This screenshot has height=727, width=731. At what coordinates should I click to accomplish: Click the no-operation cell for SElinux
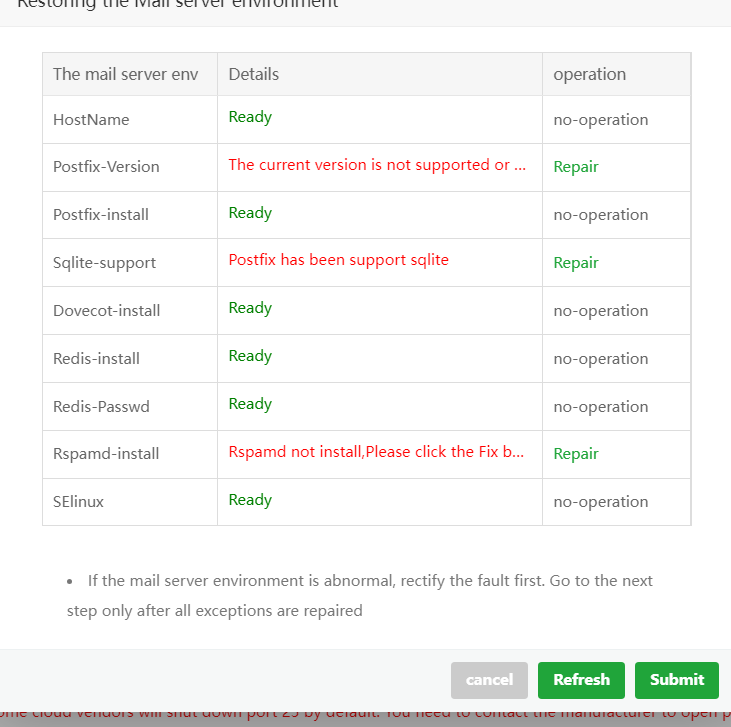[600, 502]
